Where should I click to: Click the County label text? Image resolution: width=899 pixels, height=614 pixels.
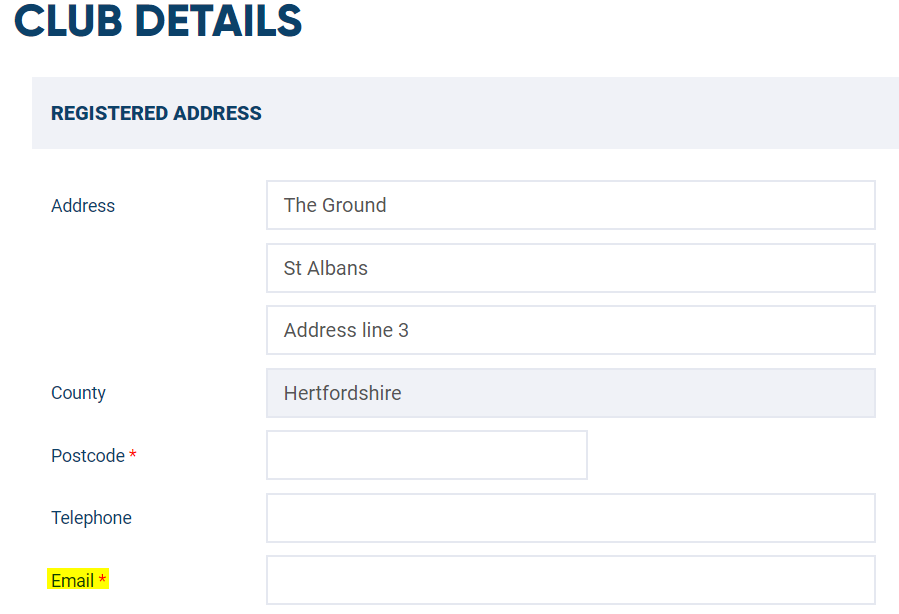78,393
